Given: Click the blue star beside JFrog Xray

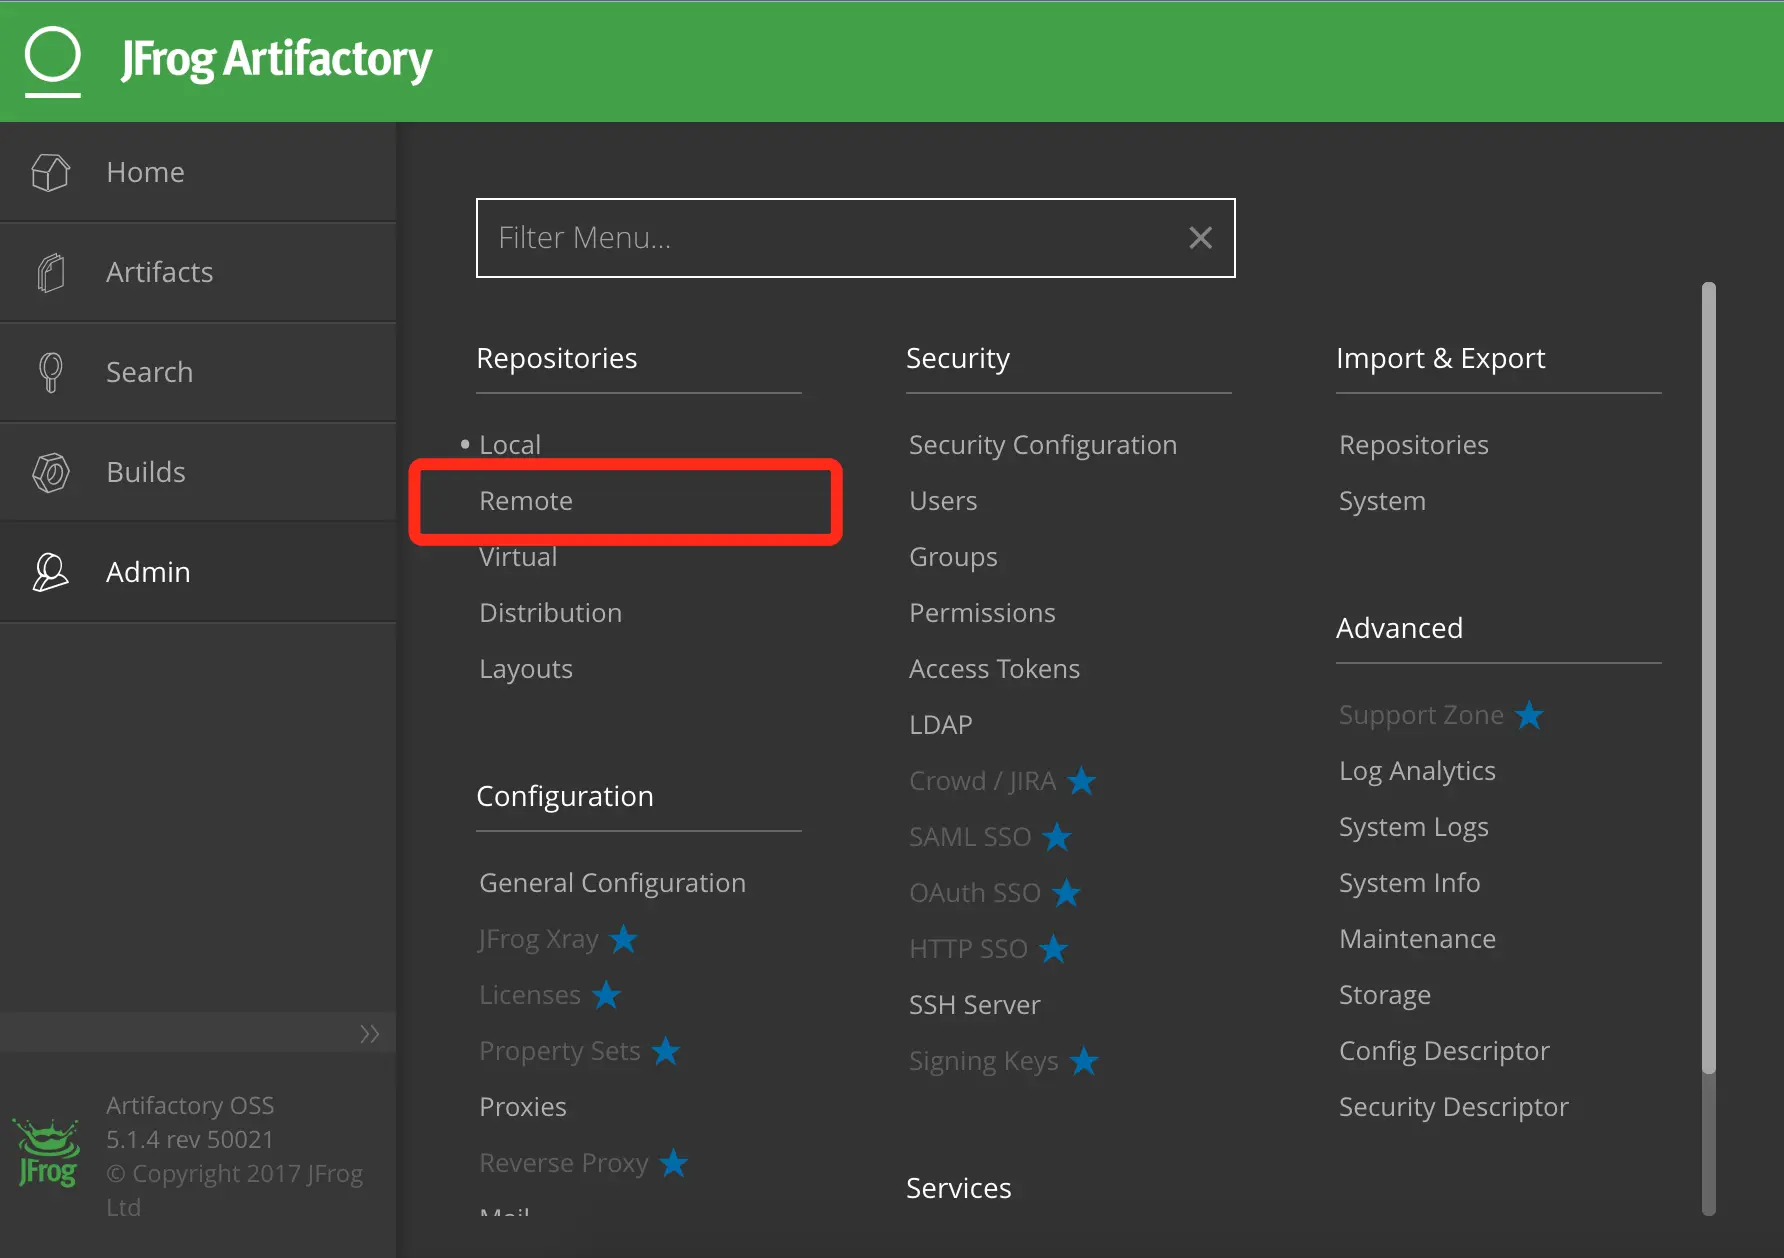Looking at the screenshot, I should coord(624,939).
